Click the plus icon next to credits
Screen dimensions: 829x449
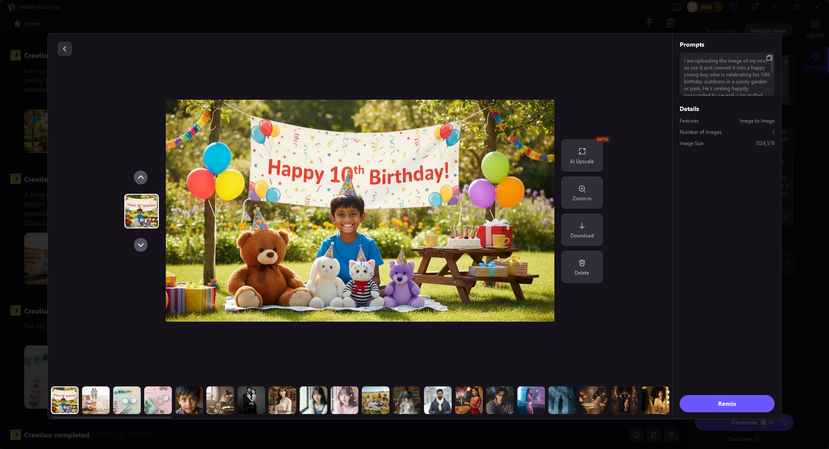718,7
